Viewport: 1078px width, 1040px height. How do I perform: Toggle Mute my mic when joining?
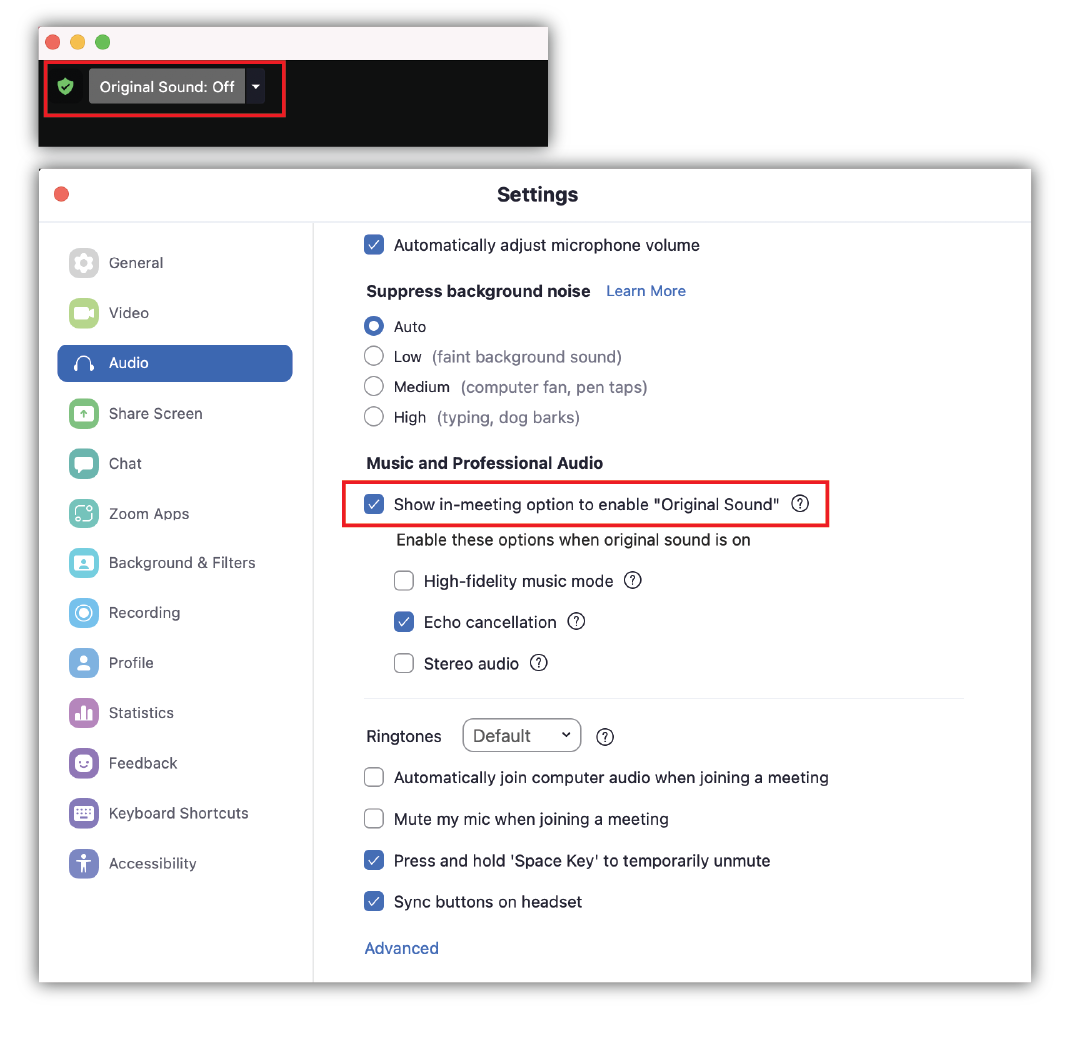374,819
